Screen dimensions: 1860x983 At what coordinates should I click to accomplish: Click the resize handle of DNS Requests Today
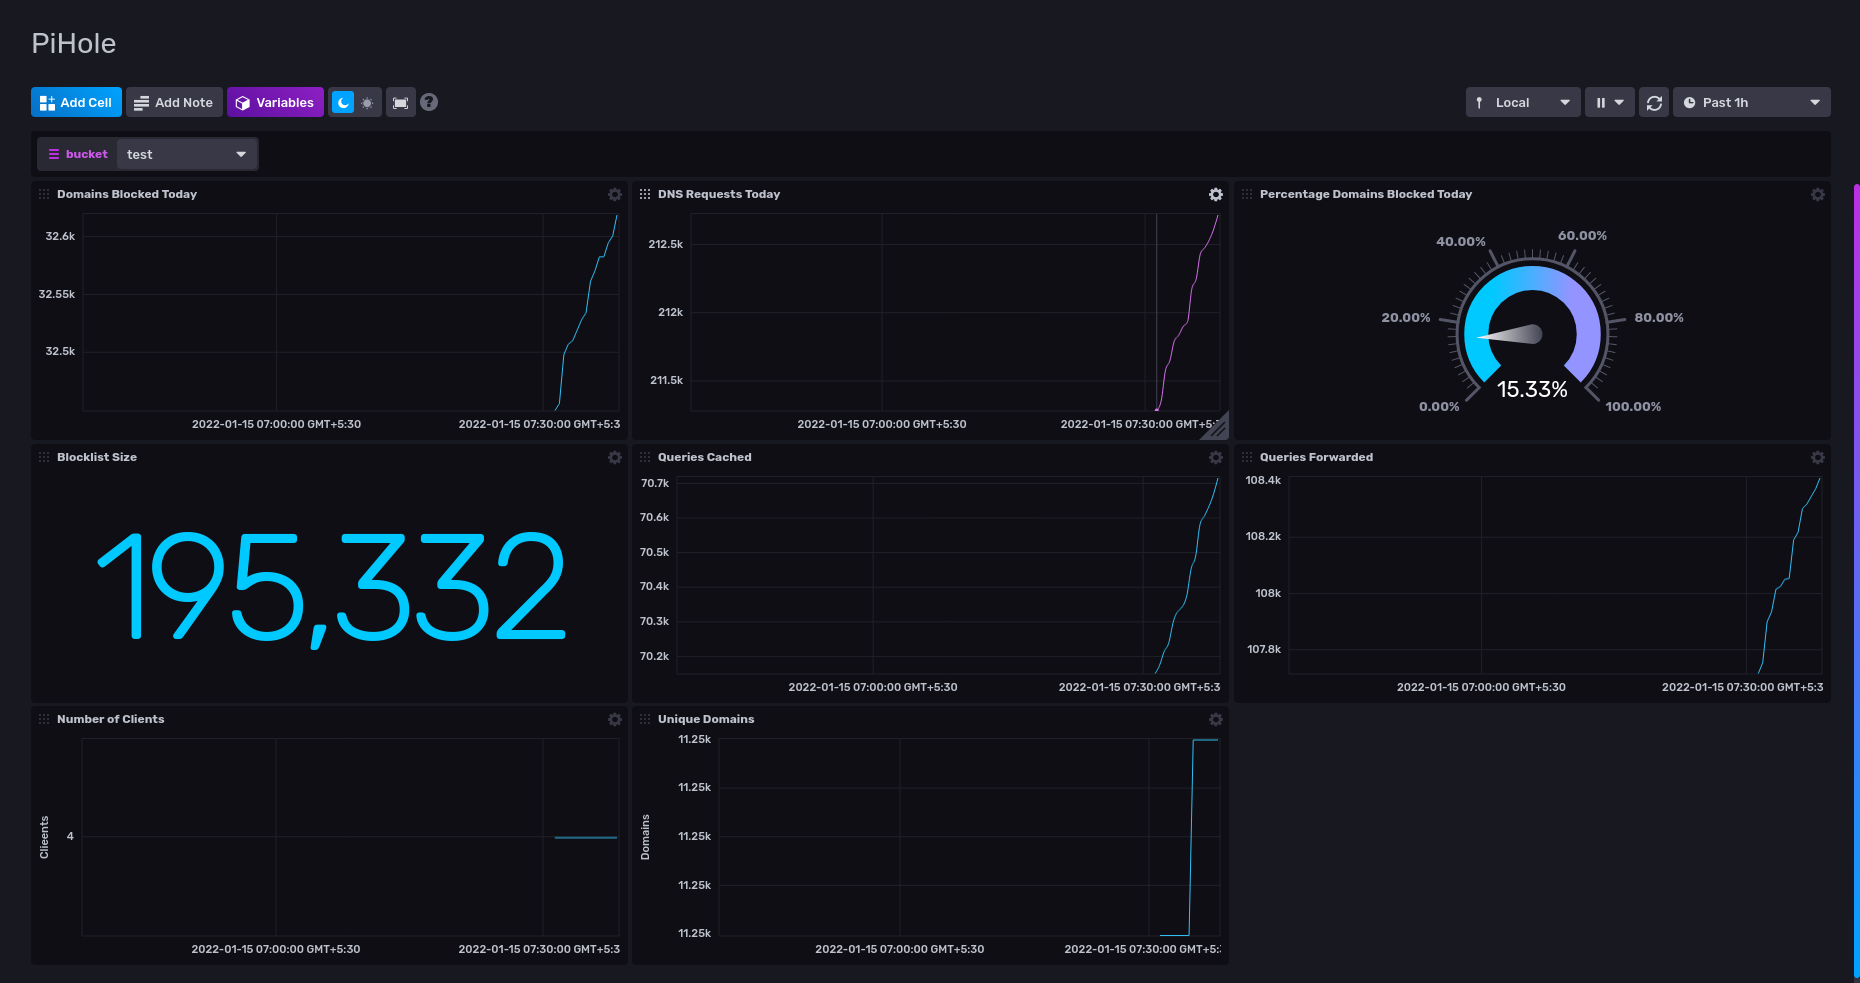pyautogui.click(x=1218, y=429)
